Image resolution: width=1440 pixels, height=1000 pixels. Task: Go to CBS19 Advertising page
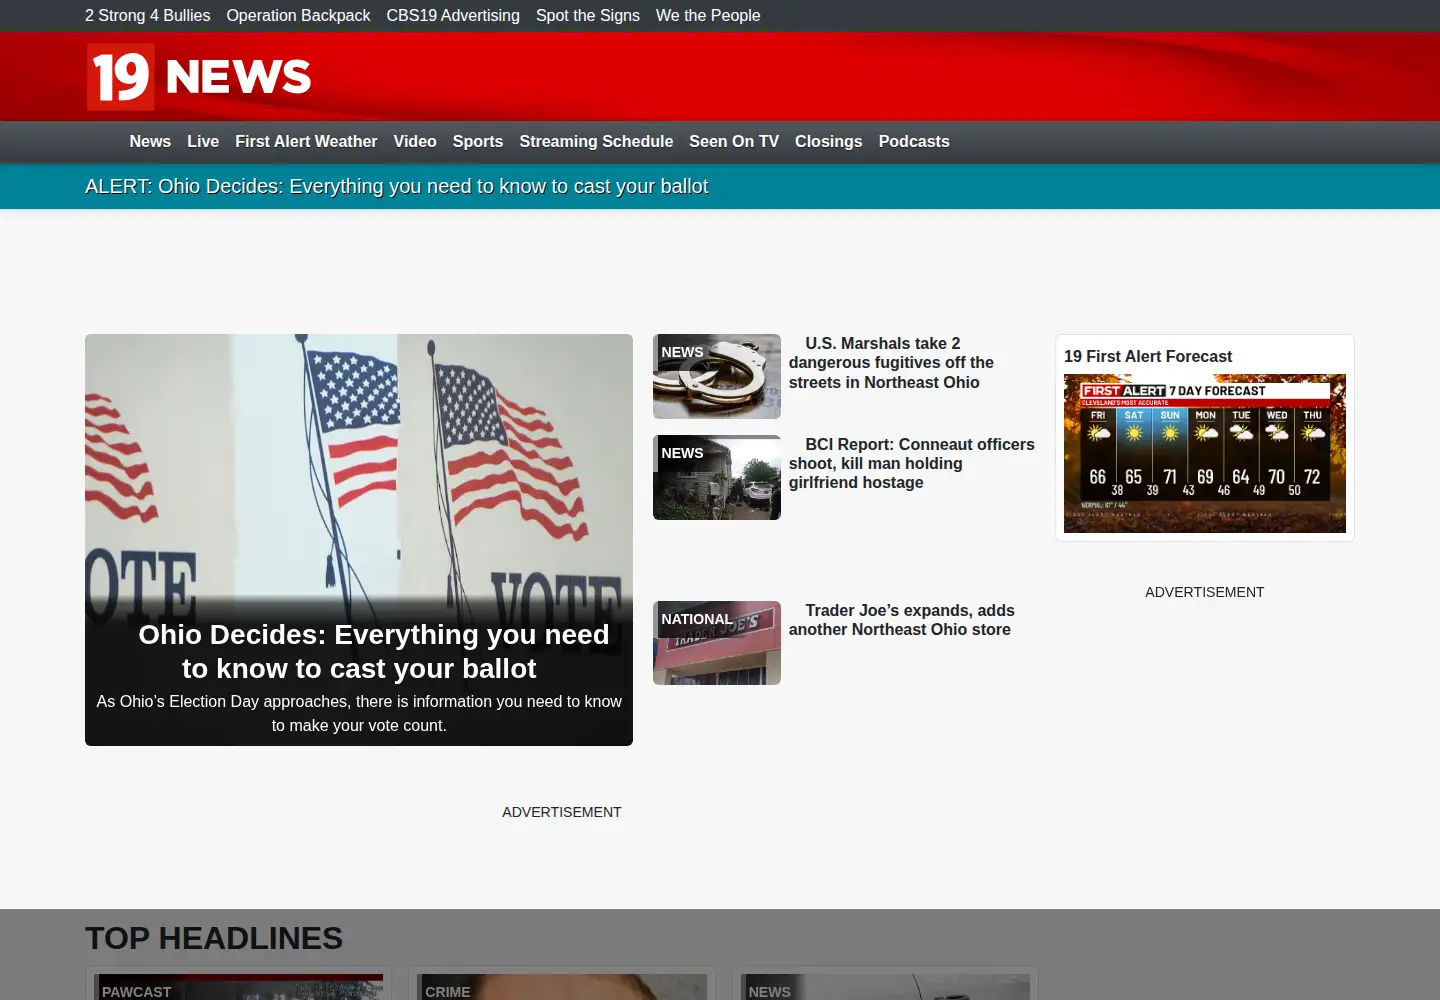click(x=453, y=15)
